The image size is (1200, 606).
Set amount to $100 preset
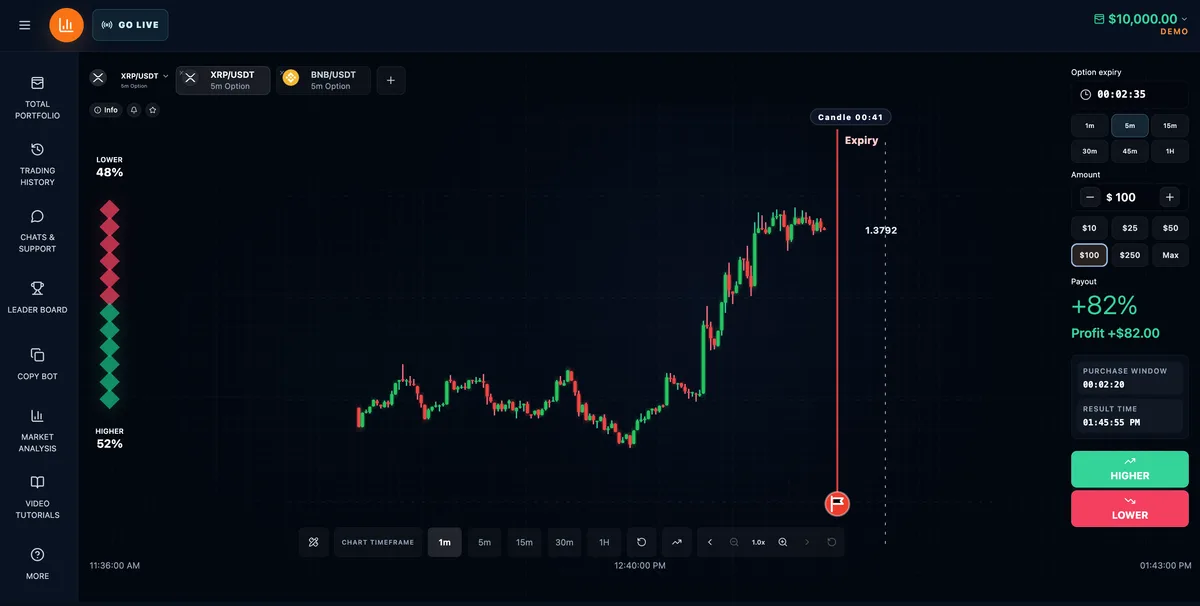(x=1089, y=255)
